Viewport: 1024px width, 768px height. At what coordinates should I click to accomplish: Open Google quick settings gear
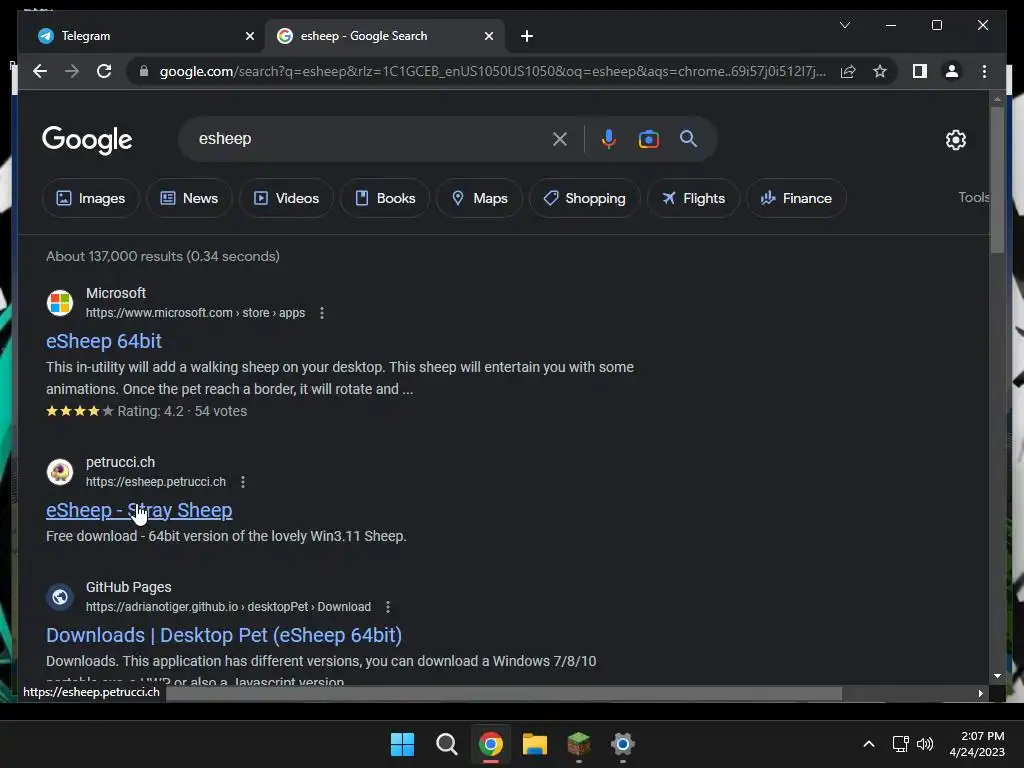955,139
